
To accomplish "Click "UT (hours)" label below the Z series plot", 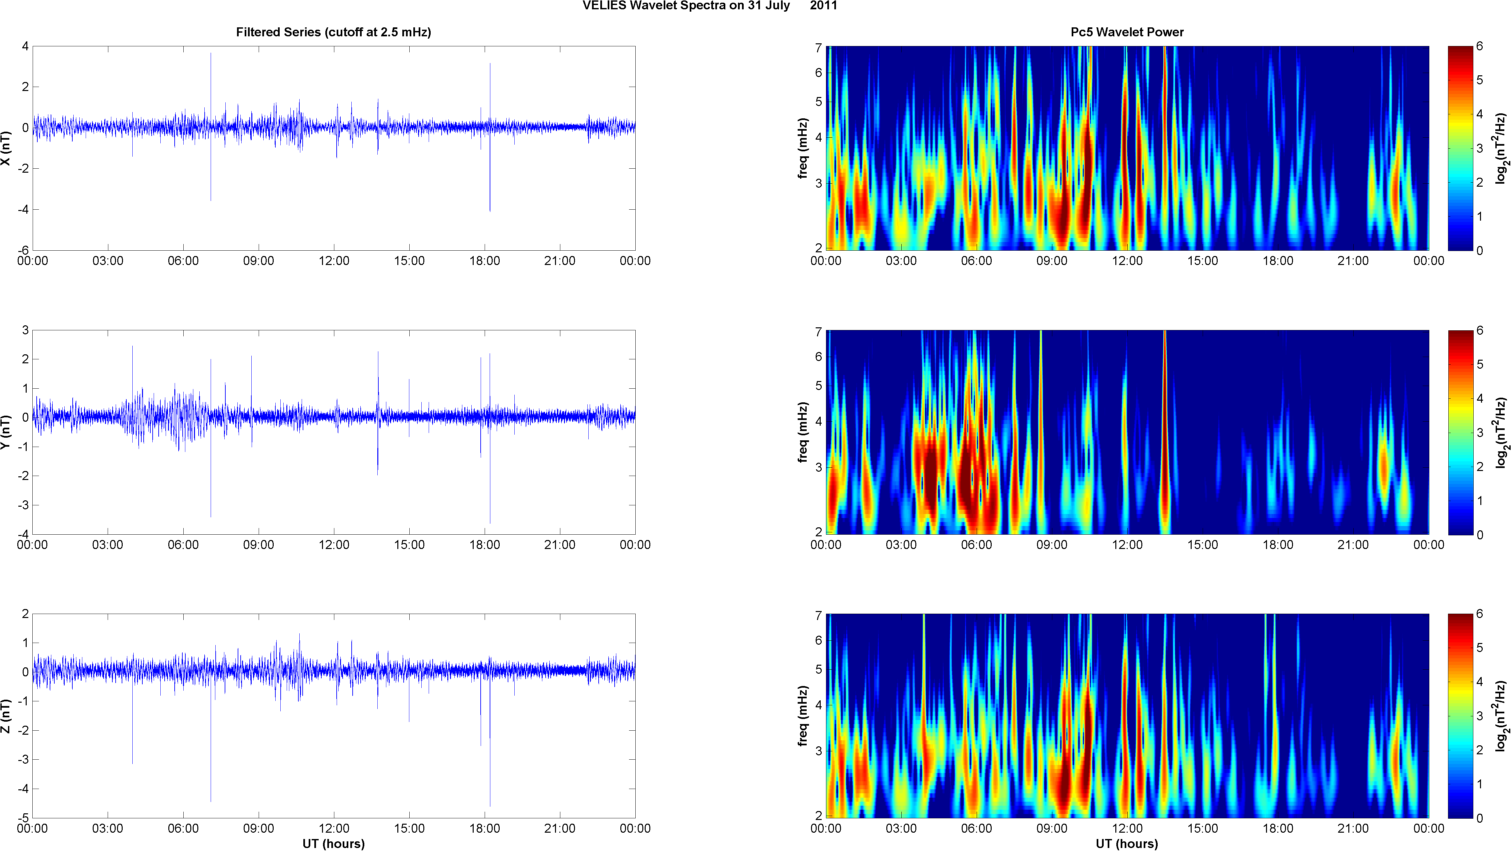I will coord(334,844).
